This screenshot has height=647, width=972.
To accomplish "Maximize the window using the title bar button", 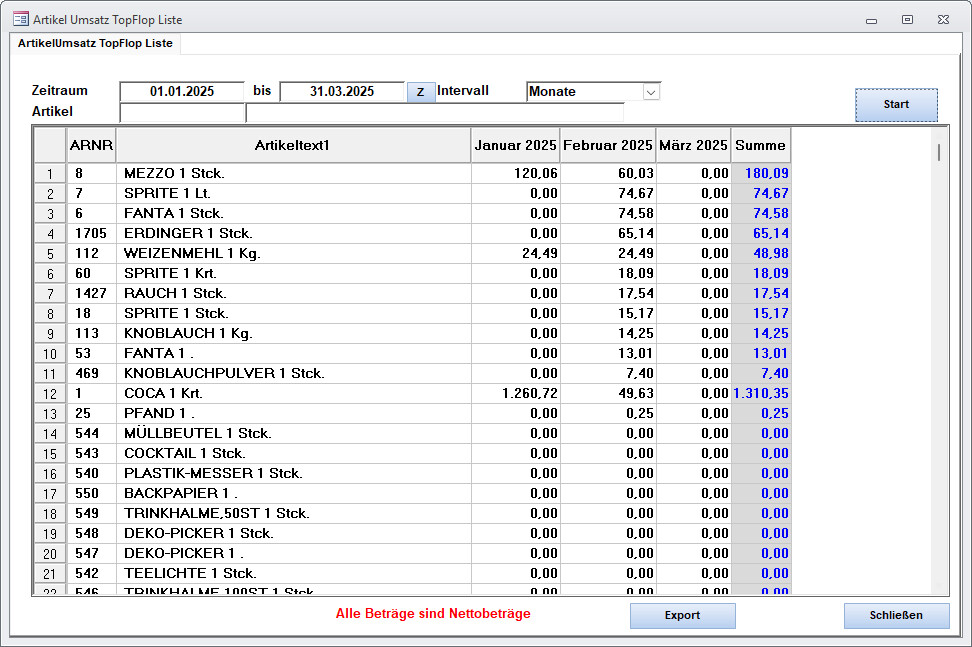I will click(907, 19).
